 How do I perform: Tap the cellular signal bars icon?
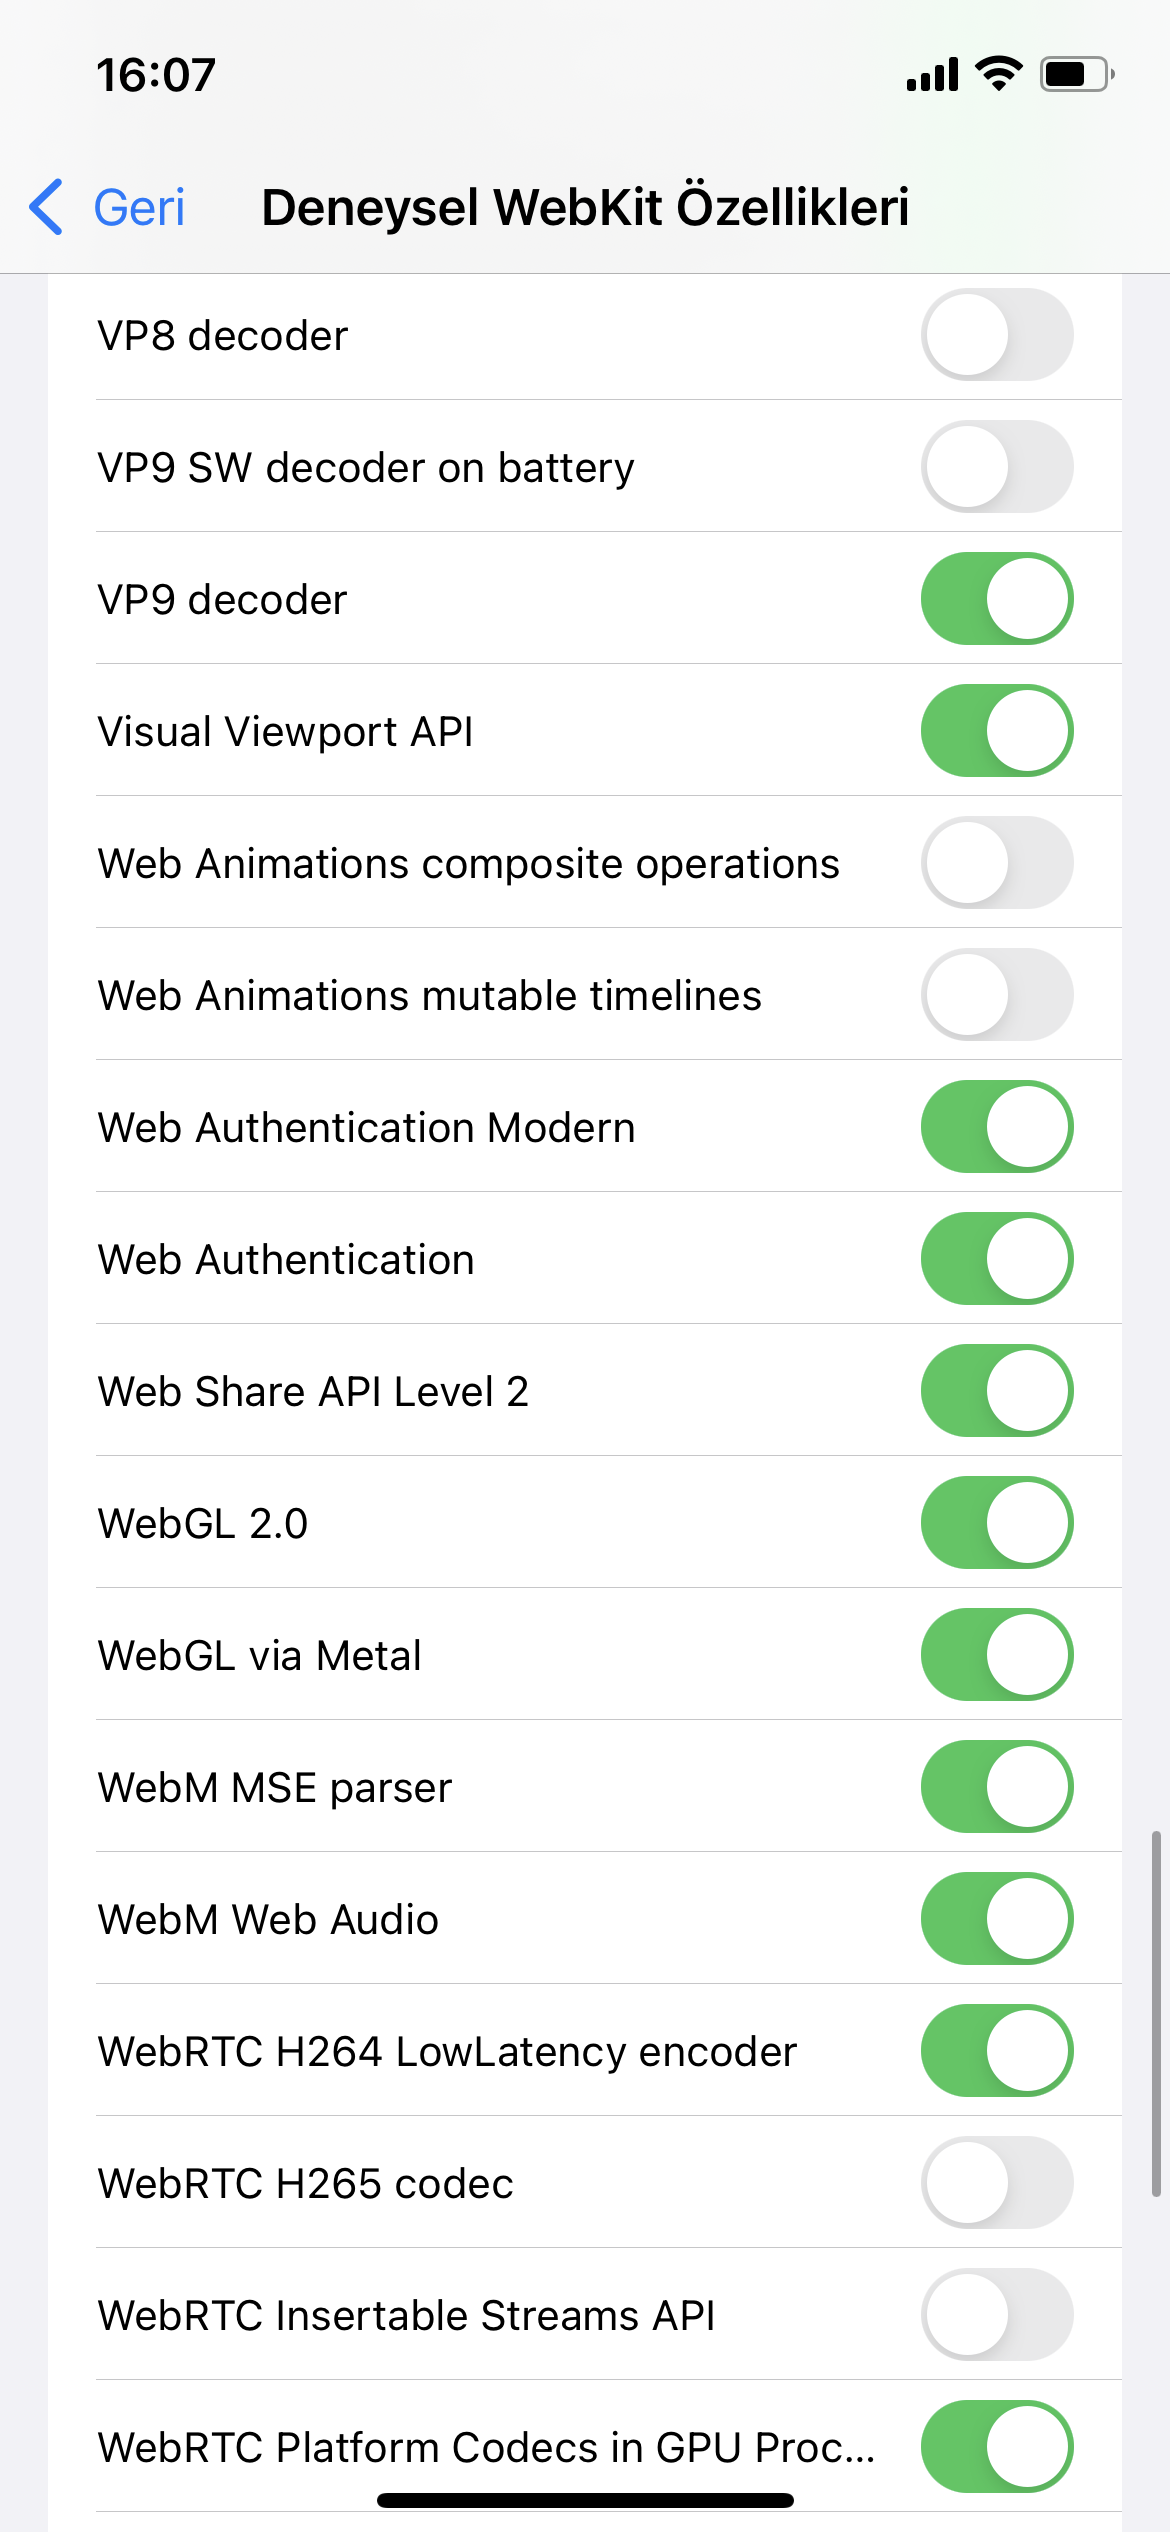[x=932, y=75]
